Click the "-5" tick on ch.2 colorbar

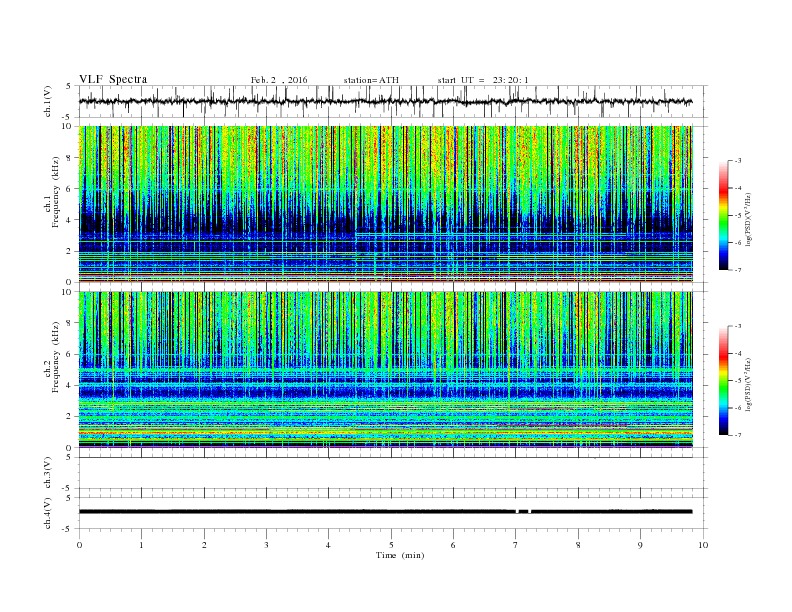tap(737, 381)
